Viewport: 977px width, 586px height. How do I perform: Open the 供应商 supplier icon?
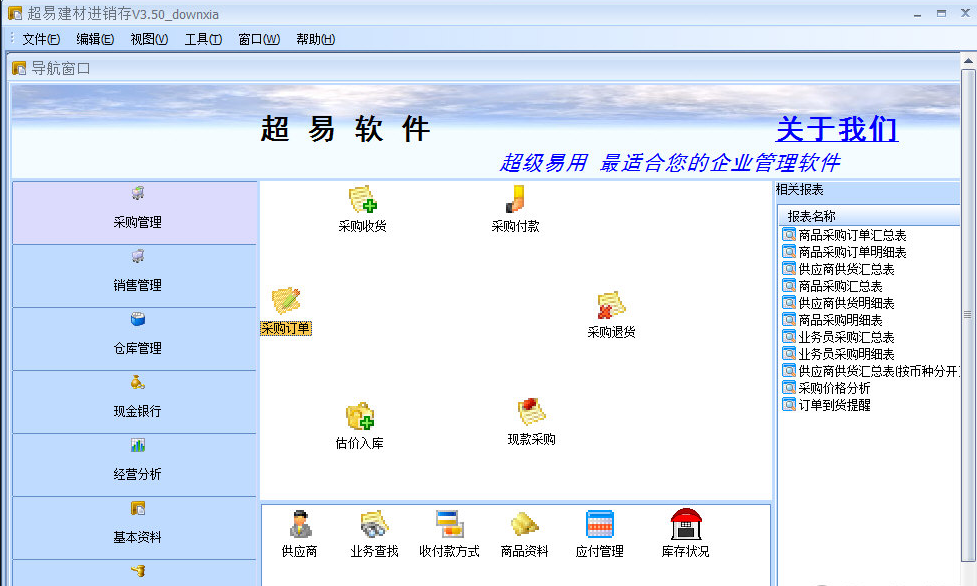(300, 534)
